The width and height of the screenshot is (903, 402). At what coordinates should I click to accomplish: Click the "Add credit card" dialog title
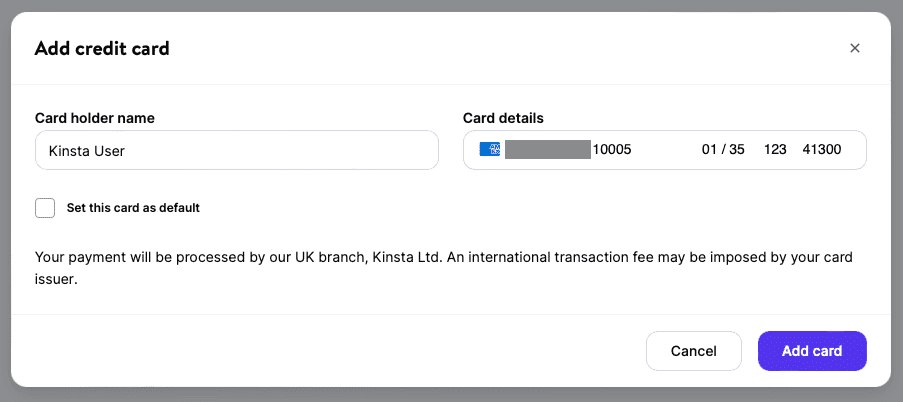pyautogui.click(x=102, y=48)
